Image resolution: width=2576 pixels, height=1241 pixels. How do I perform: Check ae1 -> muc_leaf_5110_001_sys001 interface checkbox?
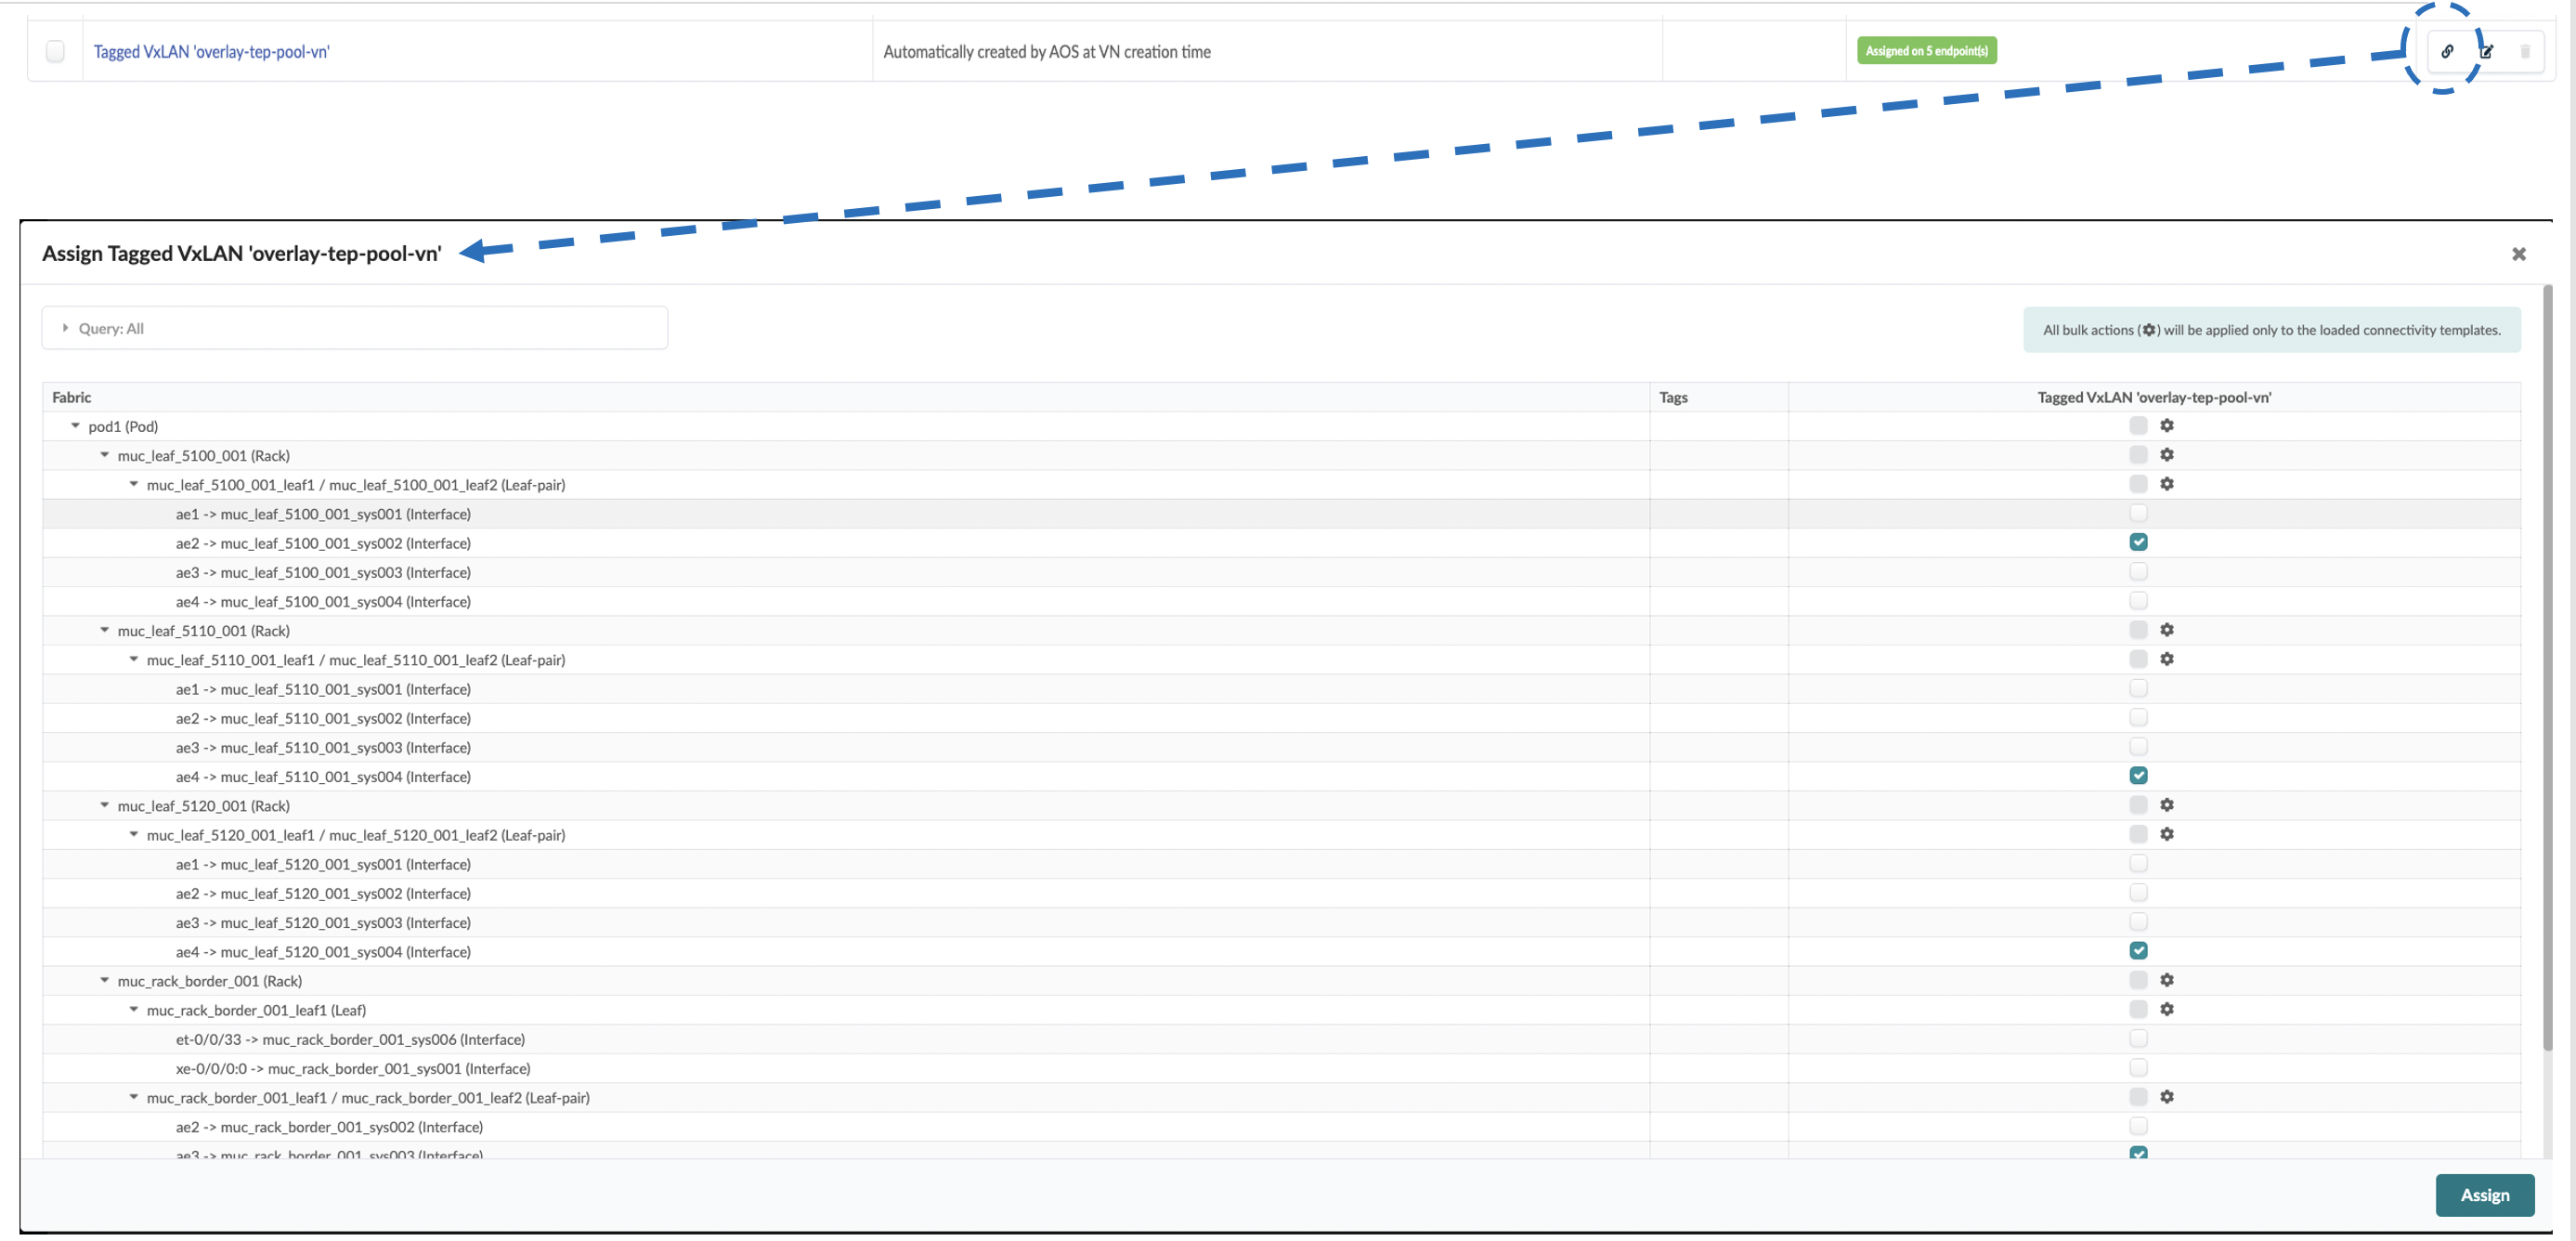pyautogui.click(x=2138, y=688)
